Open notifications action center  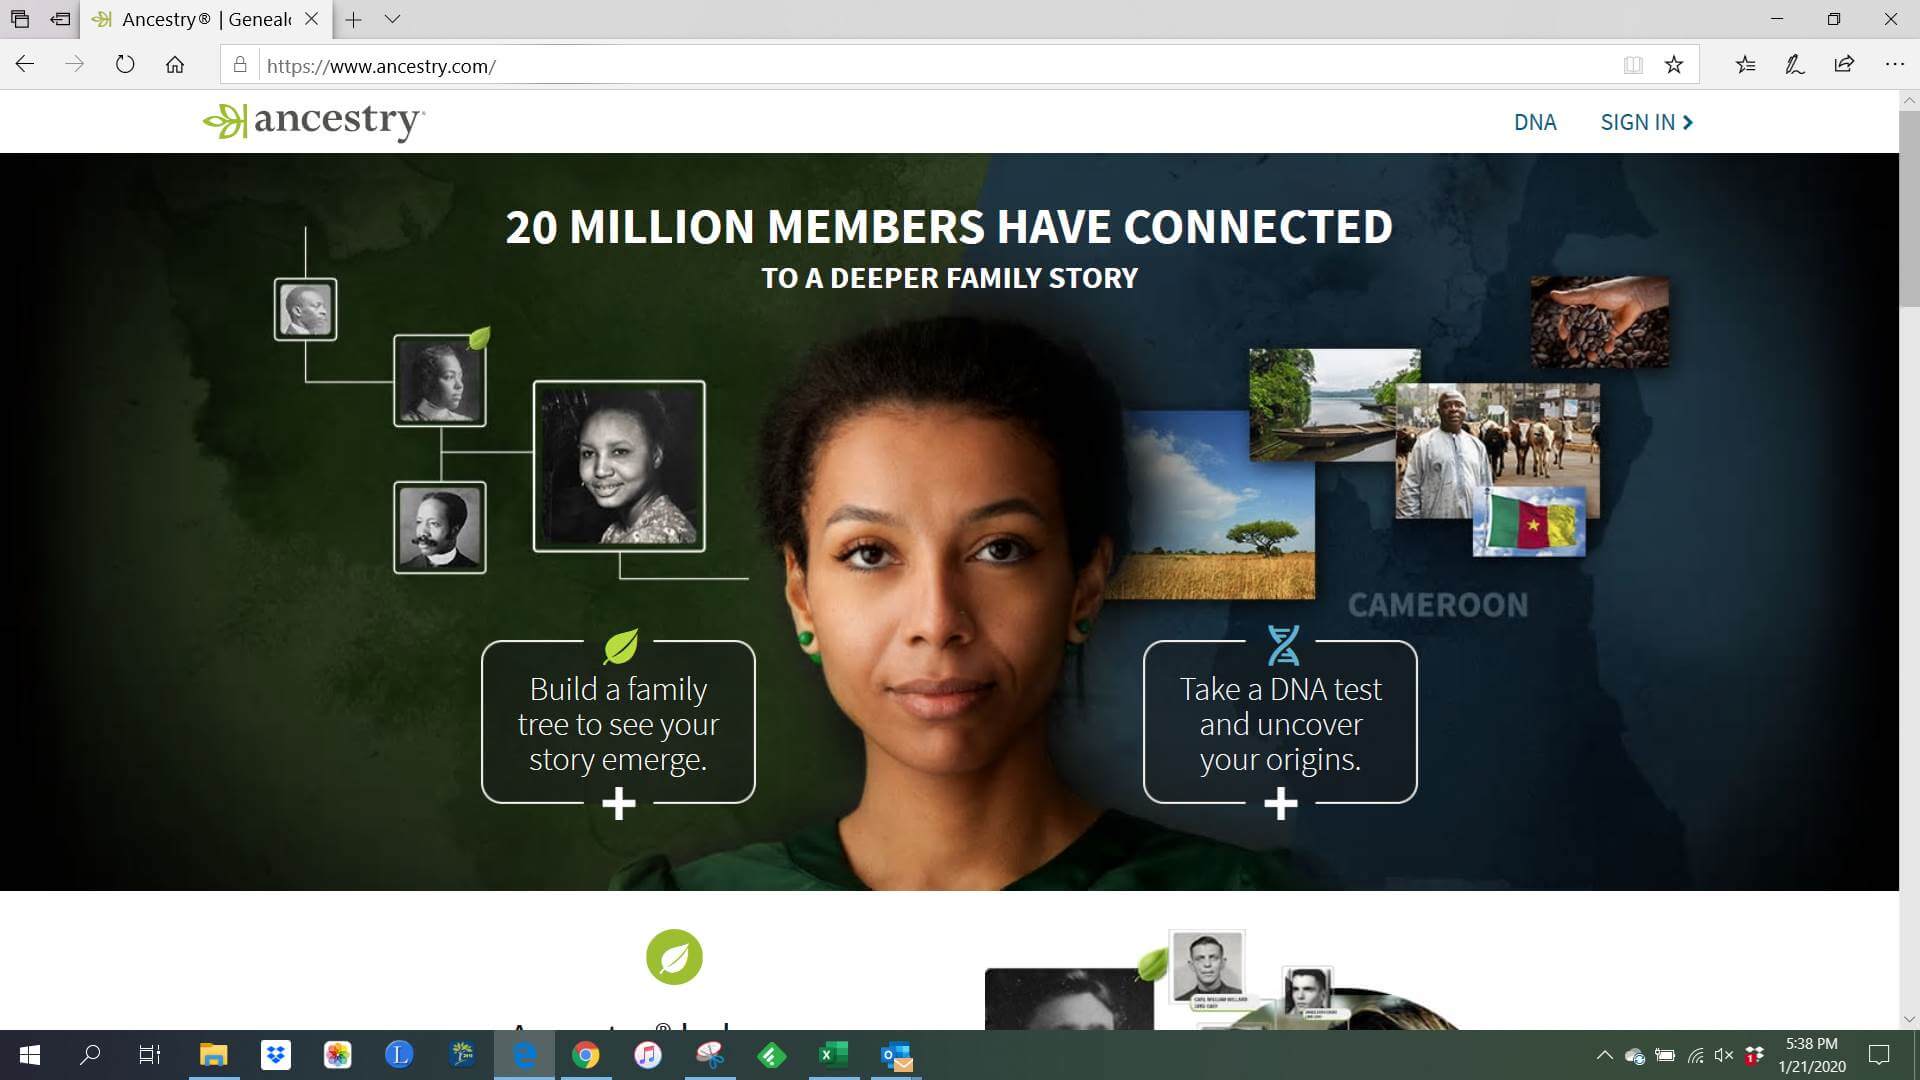(1879, 1055)
